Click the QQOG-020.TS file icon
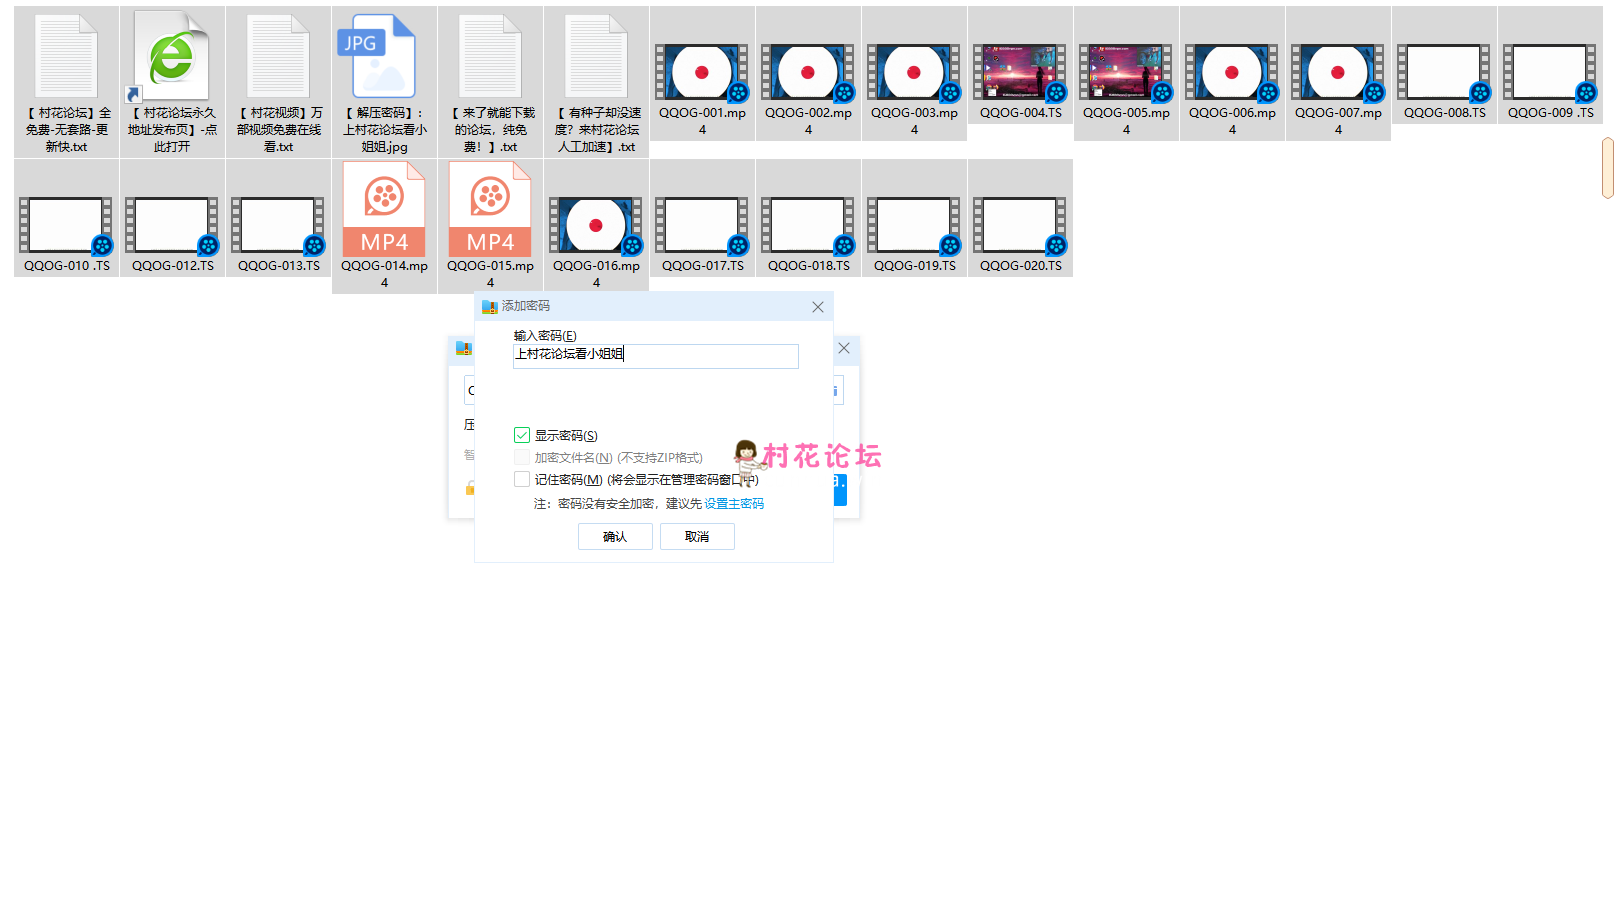The image size is (1614, 924). tap(1020, 226)
